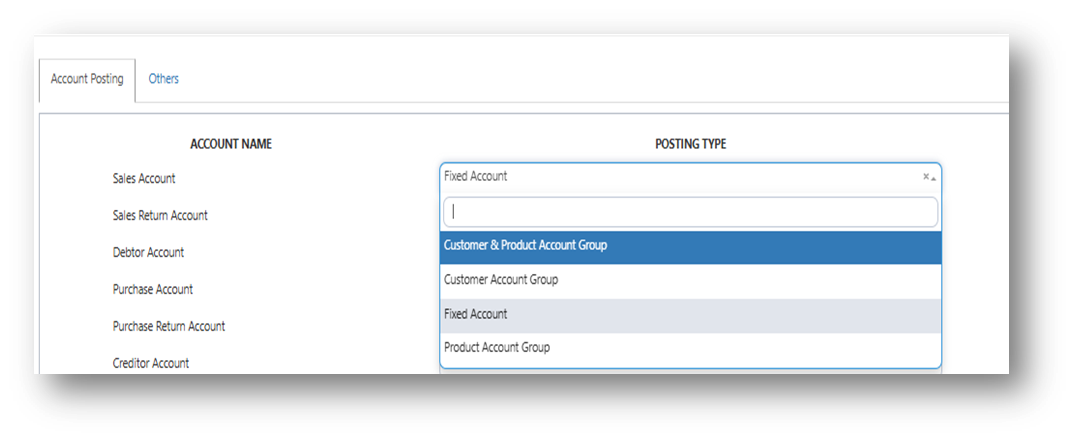Viewport: 1075px width, 440px height.
Task: Click the Purchase Account label
Action: pyautogui.click(x=153, y=290)
